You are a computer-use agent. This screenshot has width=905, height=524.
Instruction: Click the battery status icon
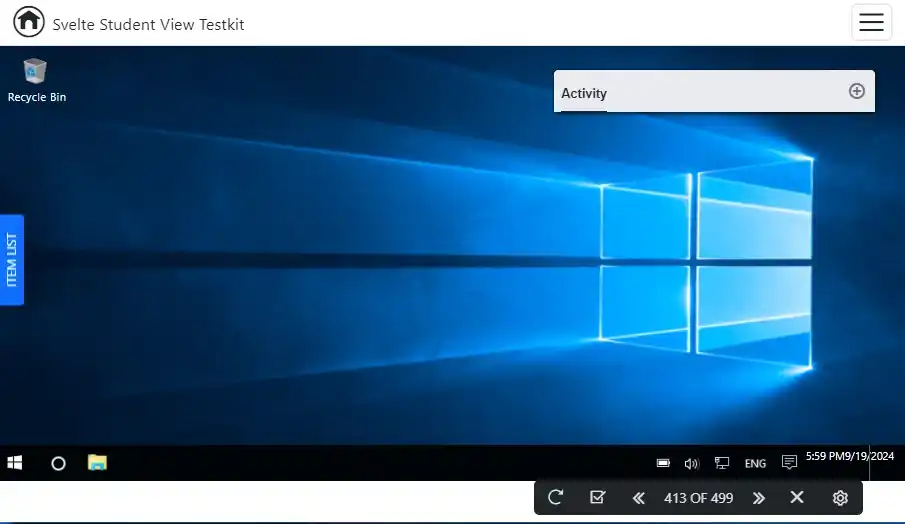click(x=663, y=463)
